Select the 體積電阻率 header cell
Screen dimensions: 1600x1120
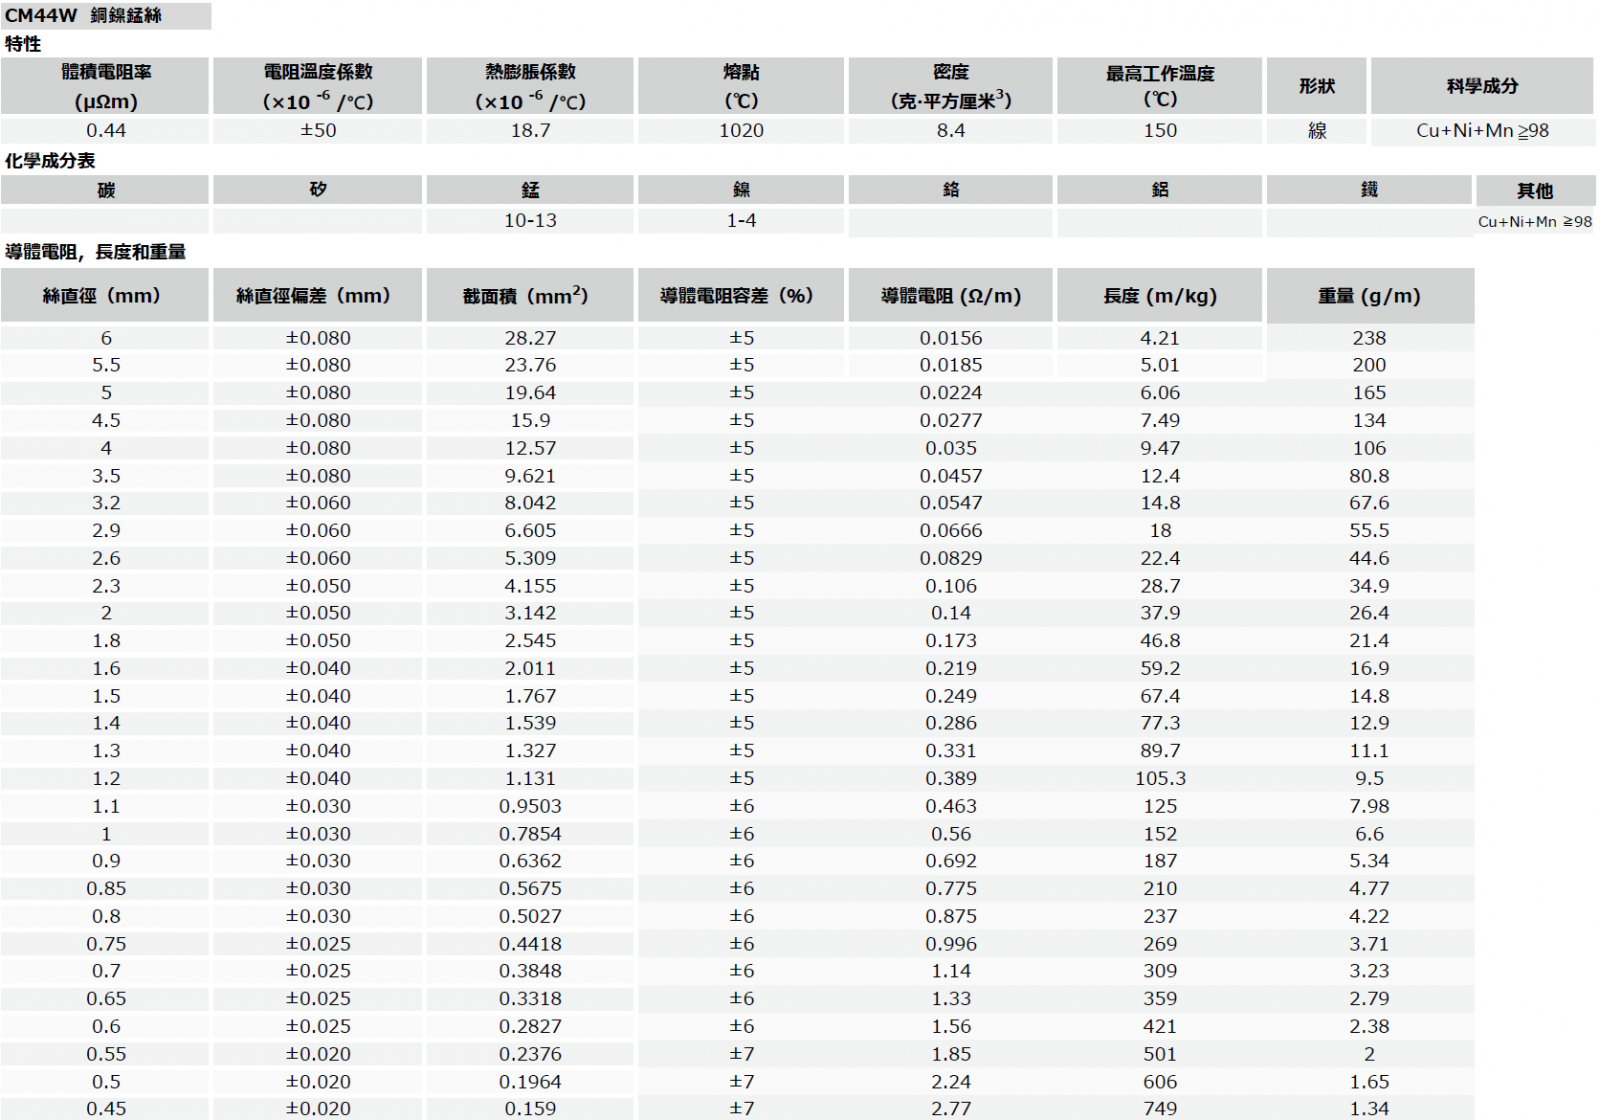[105, 86]
